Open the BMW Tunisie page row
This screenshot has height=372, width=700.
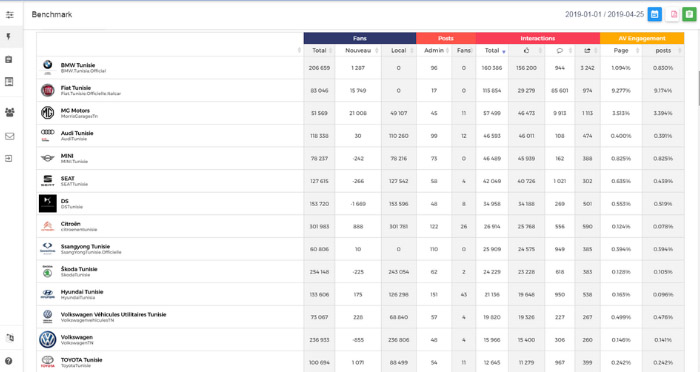tap(170, 68)
